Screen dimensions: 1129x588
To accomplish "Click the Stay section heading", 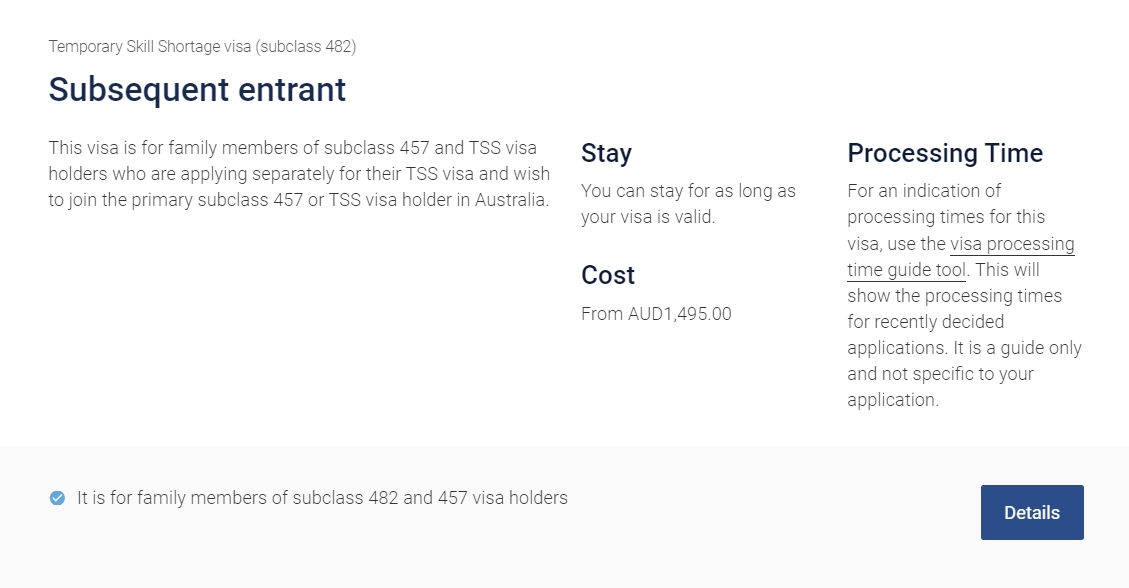I will 606,153.
